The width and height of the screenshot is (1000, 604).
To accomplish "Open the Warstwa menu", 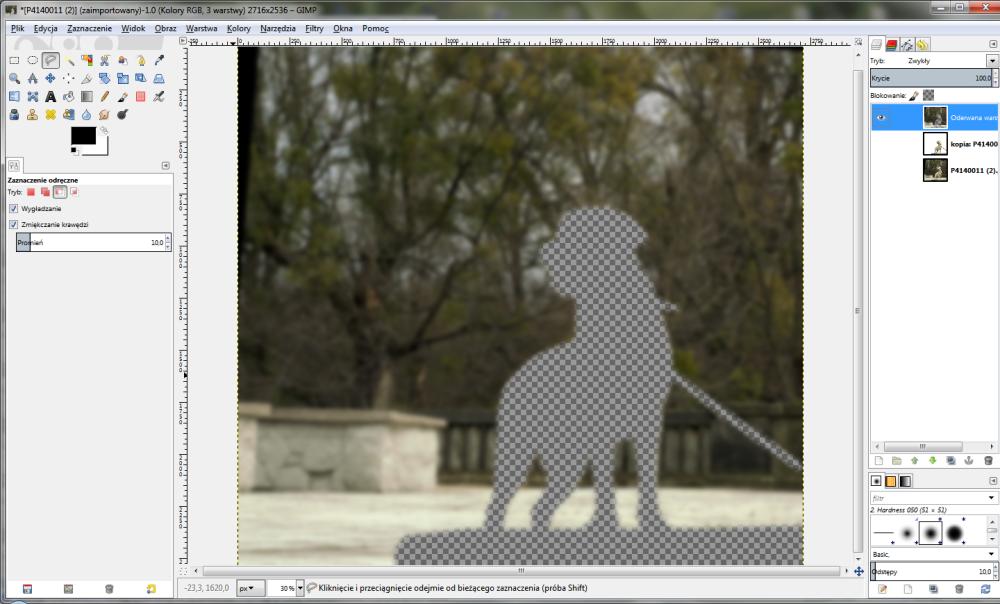I will click(202, 28).
